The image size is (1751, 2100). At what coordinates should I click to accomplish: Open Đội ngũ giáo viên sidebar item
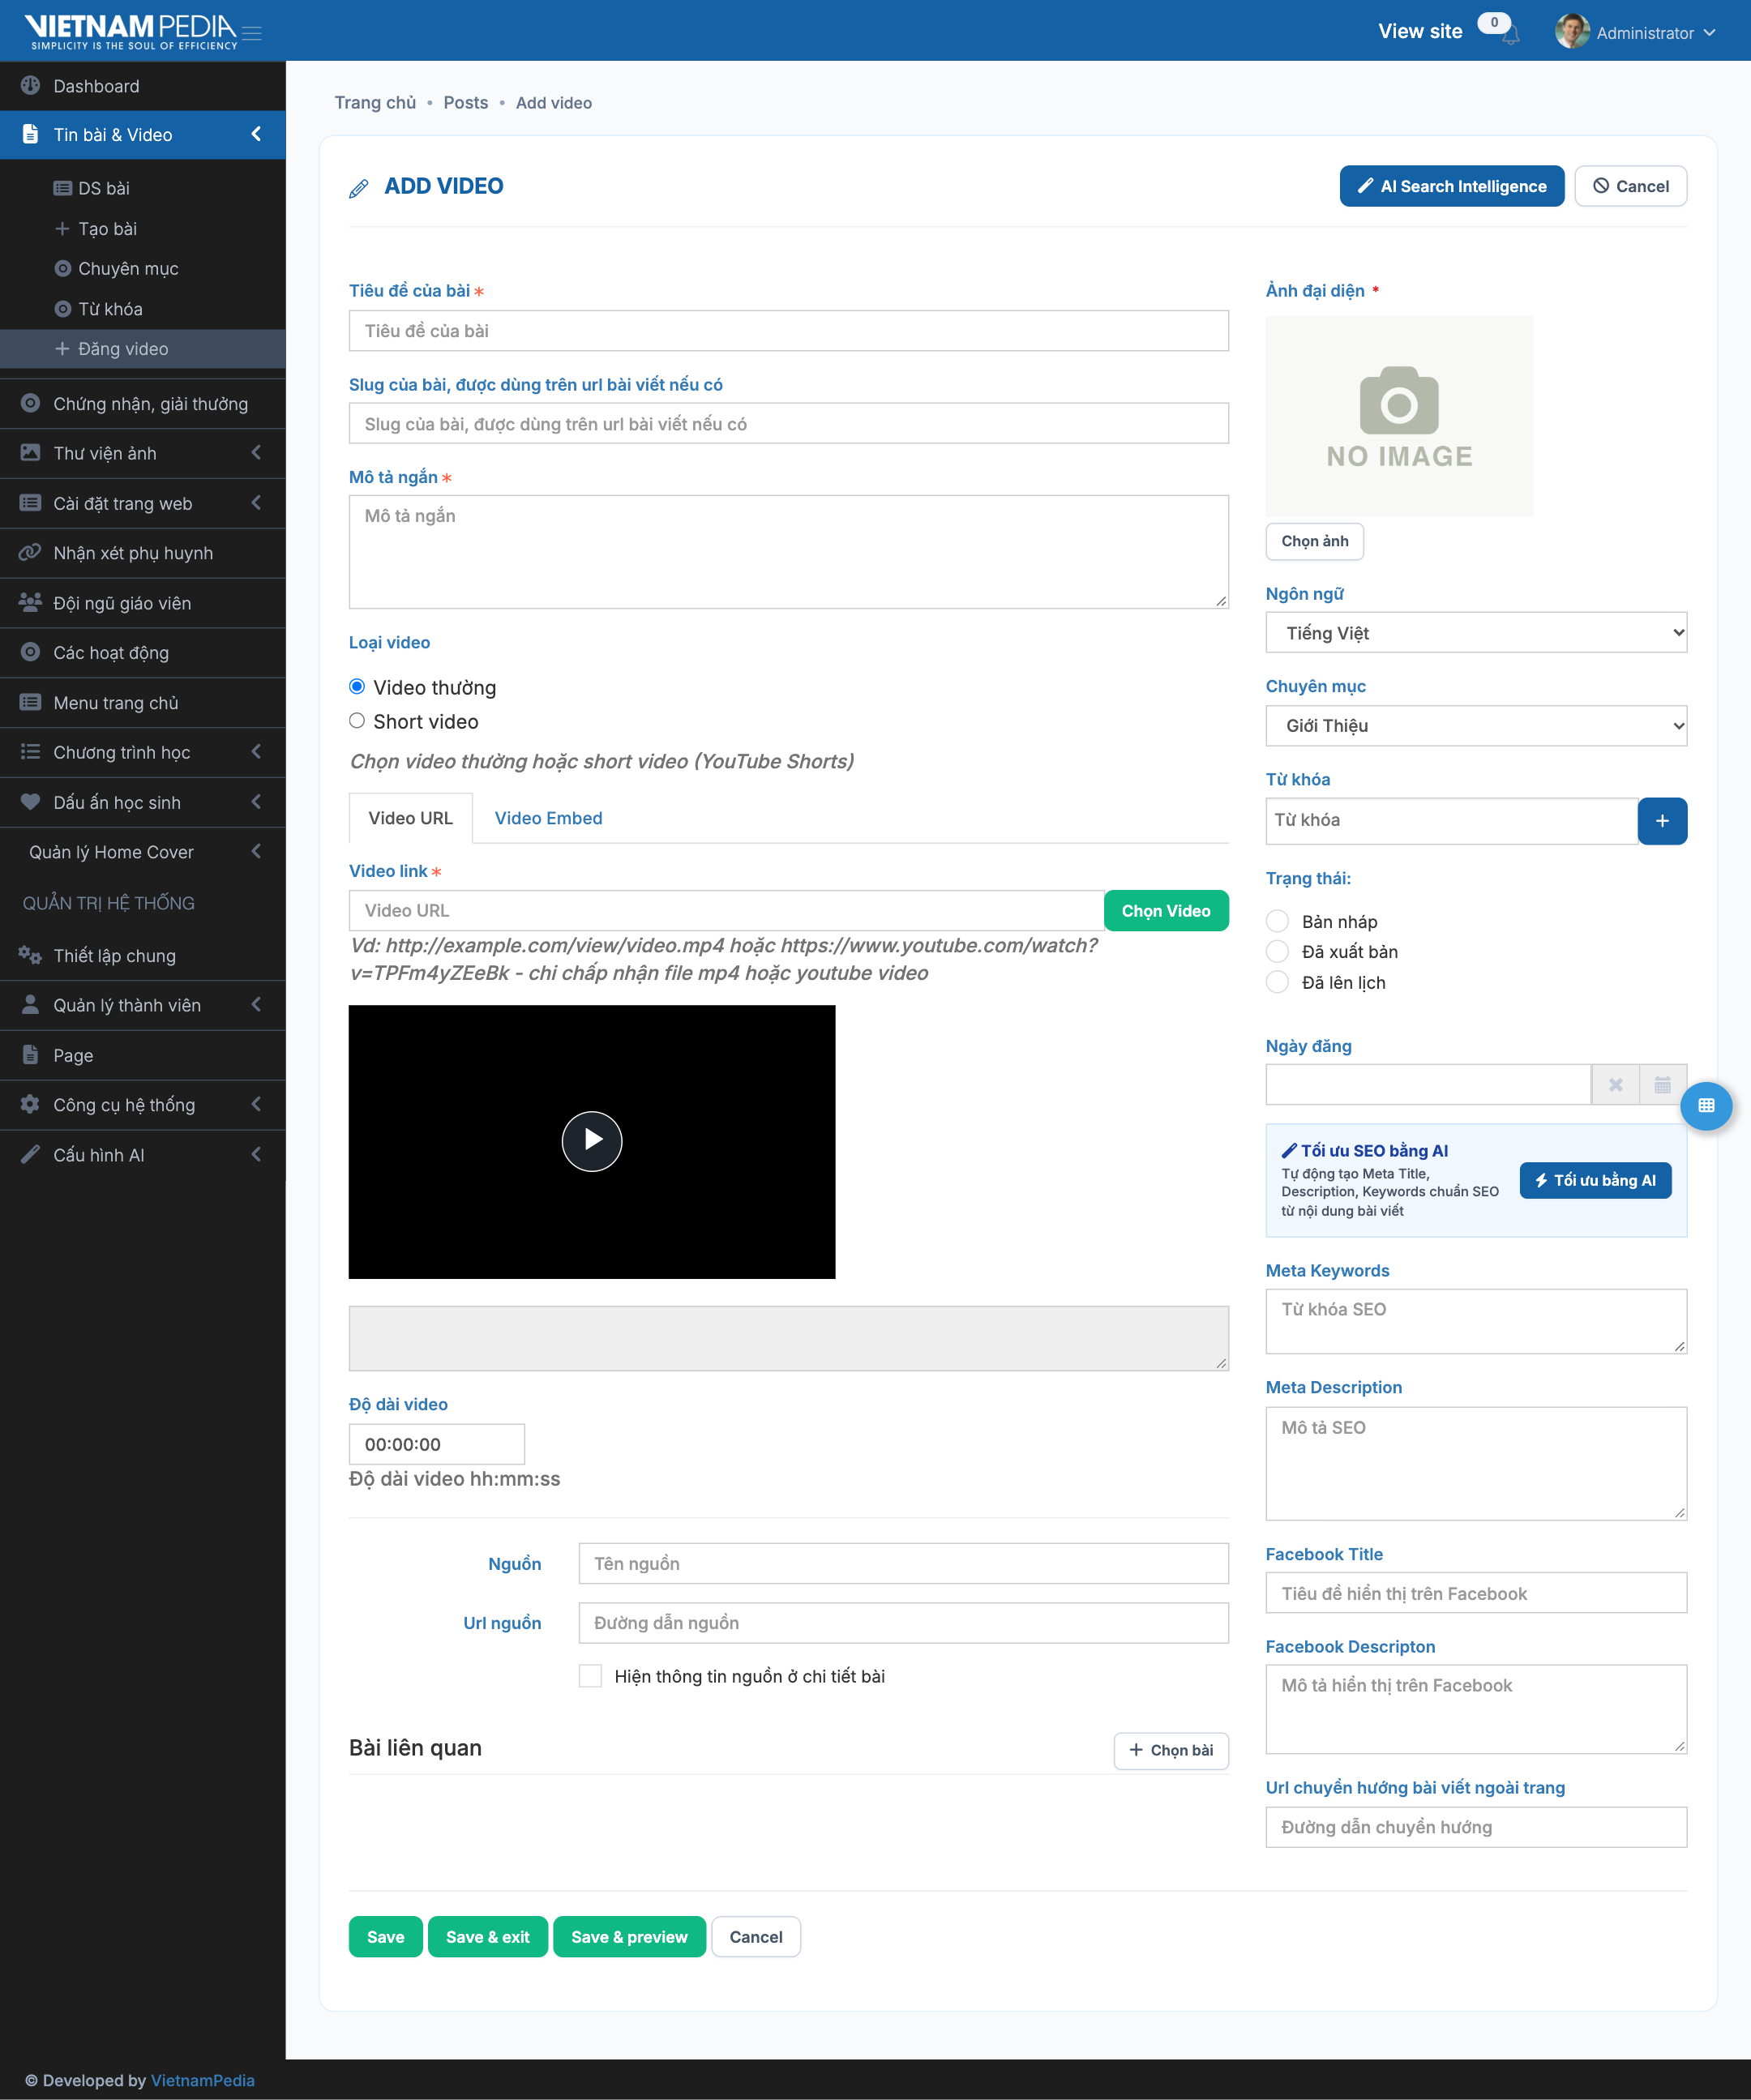(143, 603)
